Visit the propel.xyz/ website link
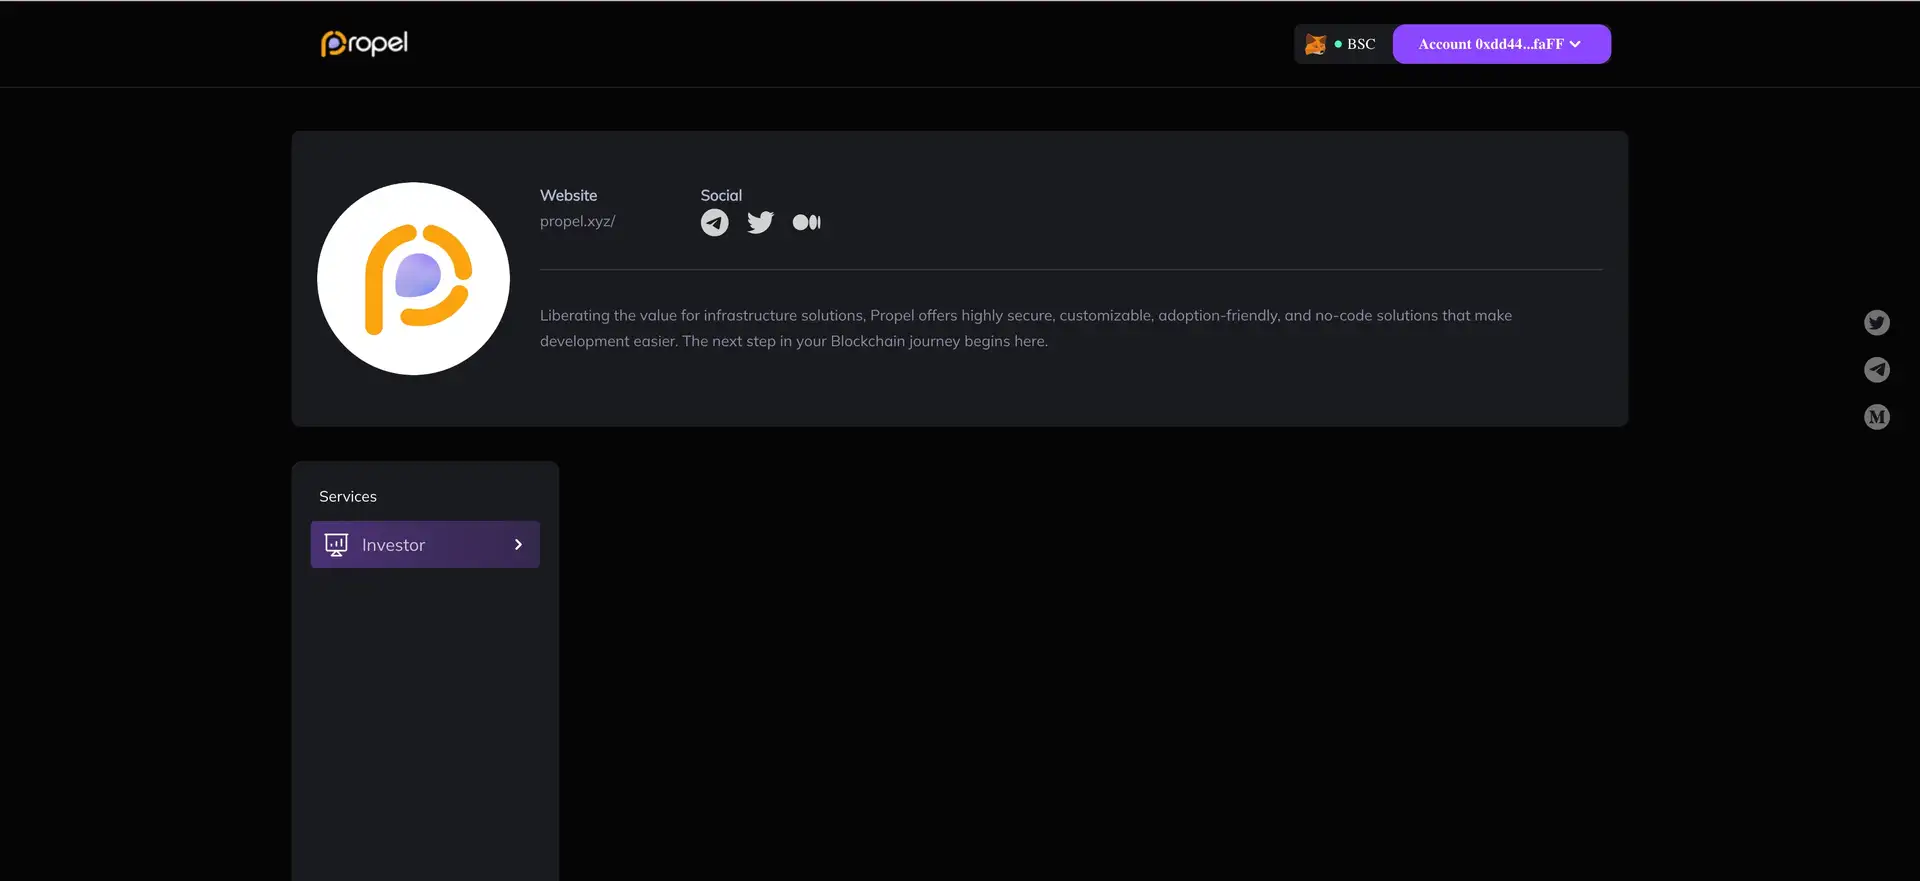Image resolution: width=1920 pixels, height=881 pixels. click(x=577, y=221)
